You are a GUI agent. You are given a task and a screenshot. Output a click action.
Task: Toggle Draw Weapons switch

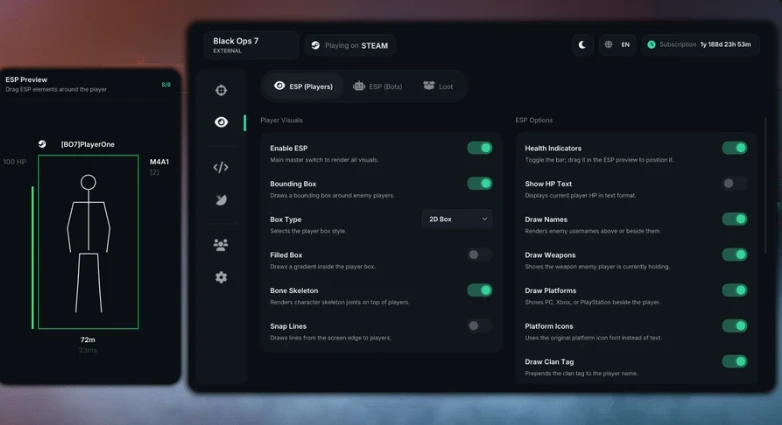click(735, 255)
